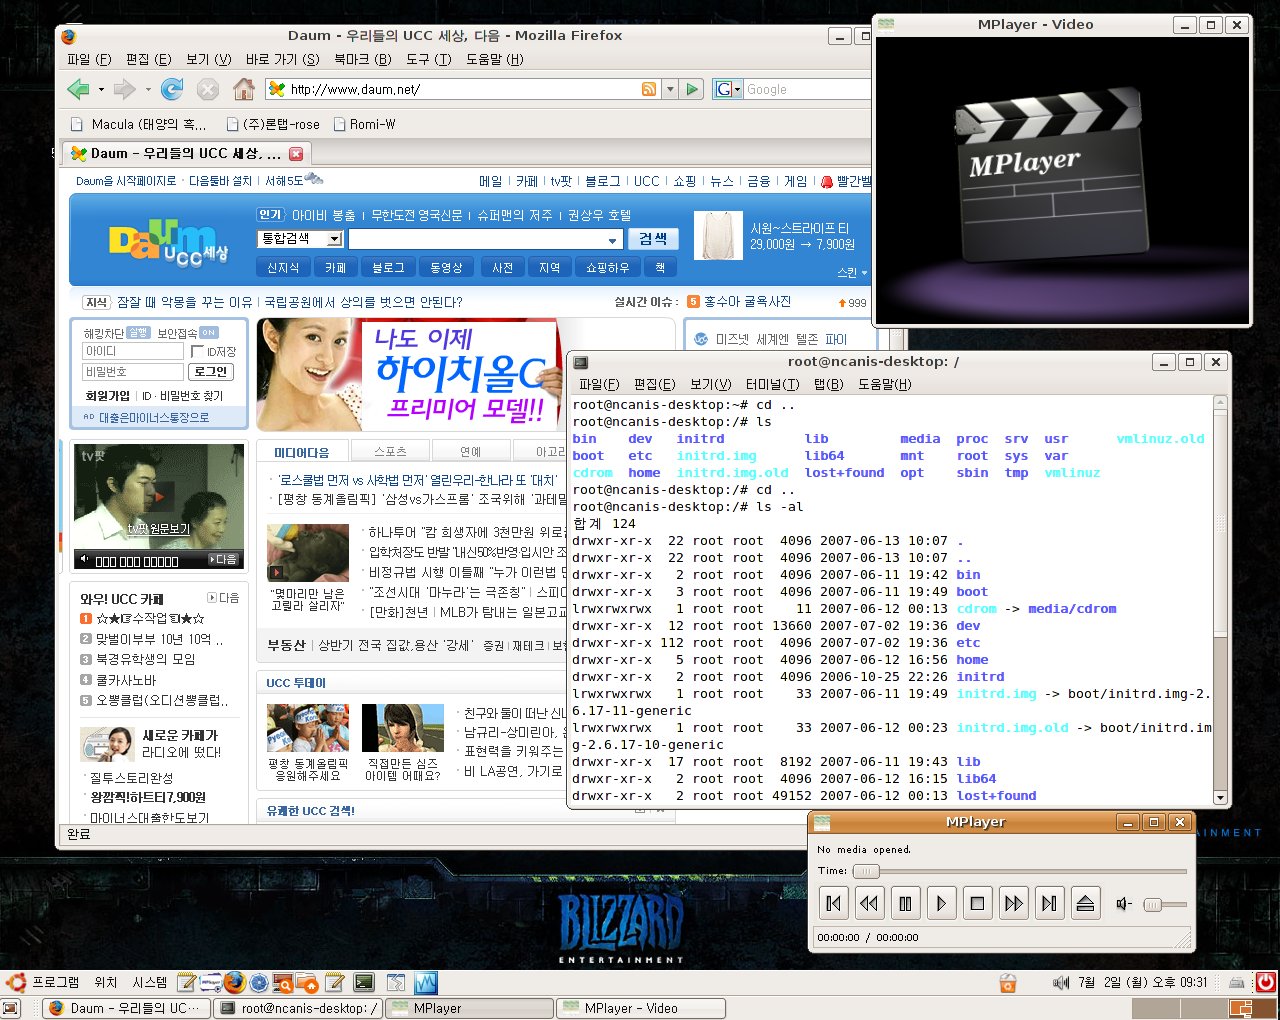
Task: Expand the address bar URL history dropdown
Action: [670, 89]
